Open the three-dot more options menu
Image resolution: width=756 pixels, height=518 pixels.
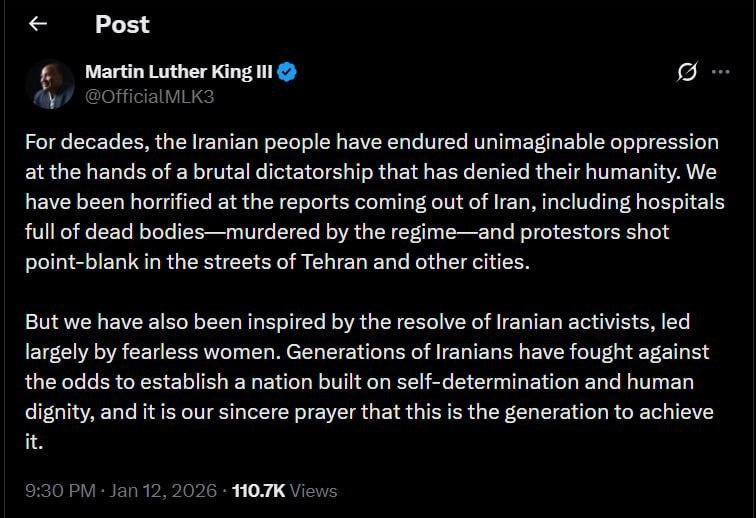pyautogui.click(x=720, y=72)
